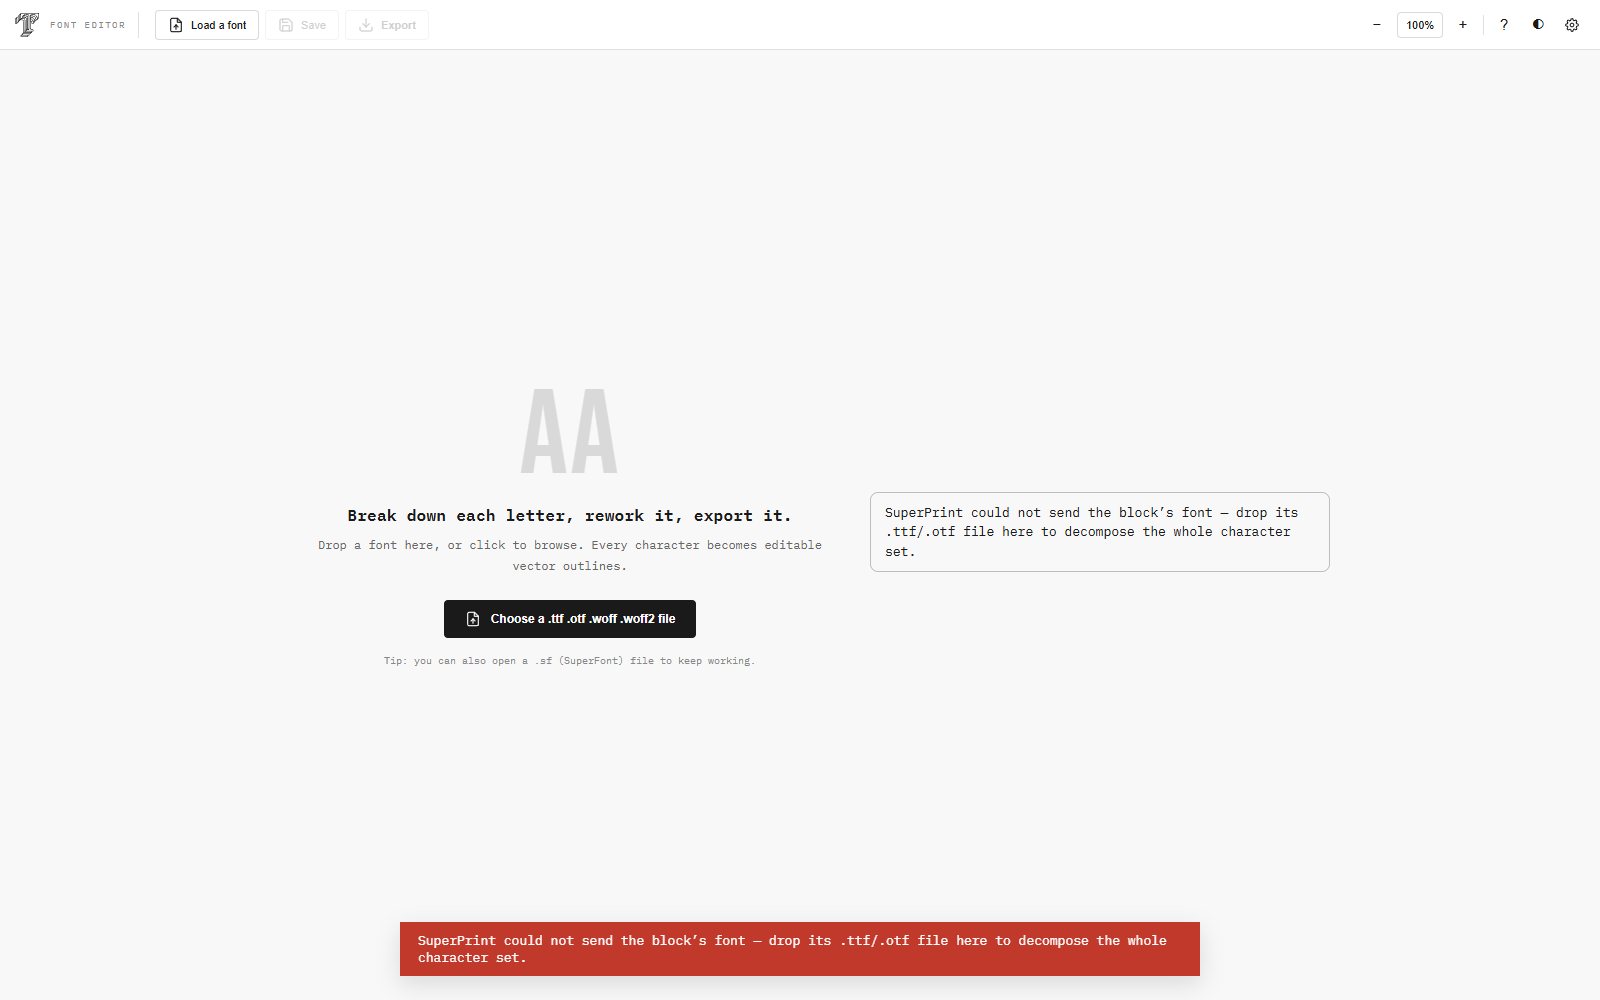1600x1000 pixels.
Task: Zoom in with the plus icon
Action: [x=1463, y=25]
